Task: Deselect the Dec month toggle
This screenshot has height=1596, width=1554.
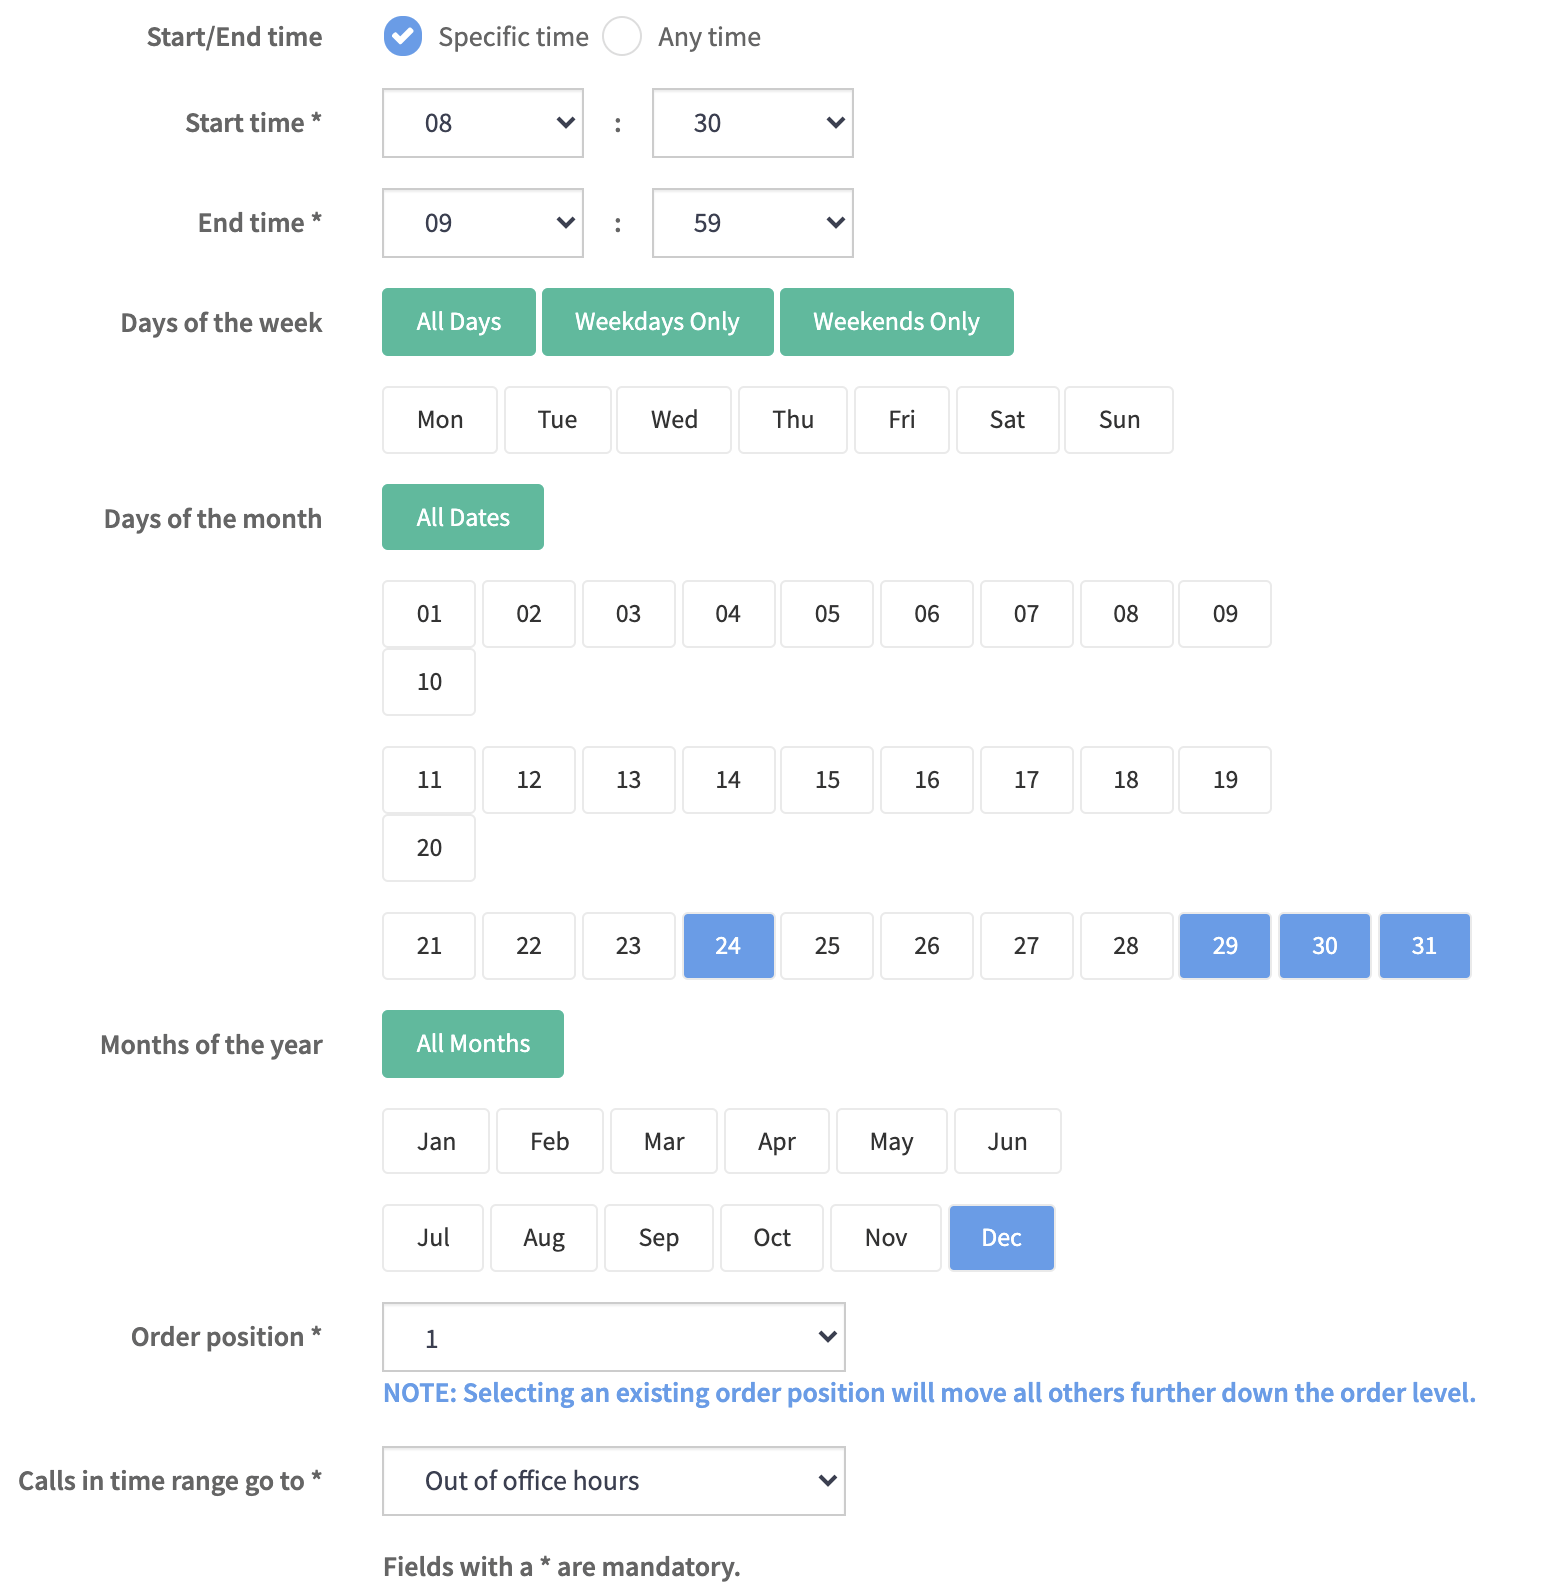Action: click(1001, 1238)
